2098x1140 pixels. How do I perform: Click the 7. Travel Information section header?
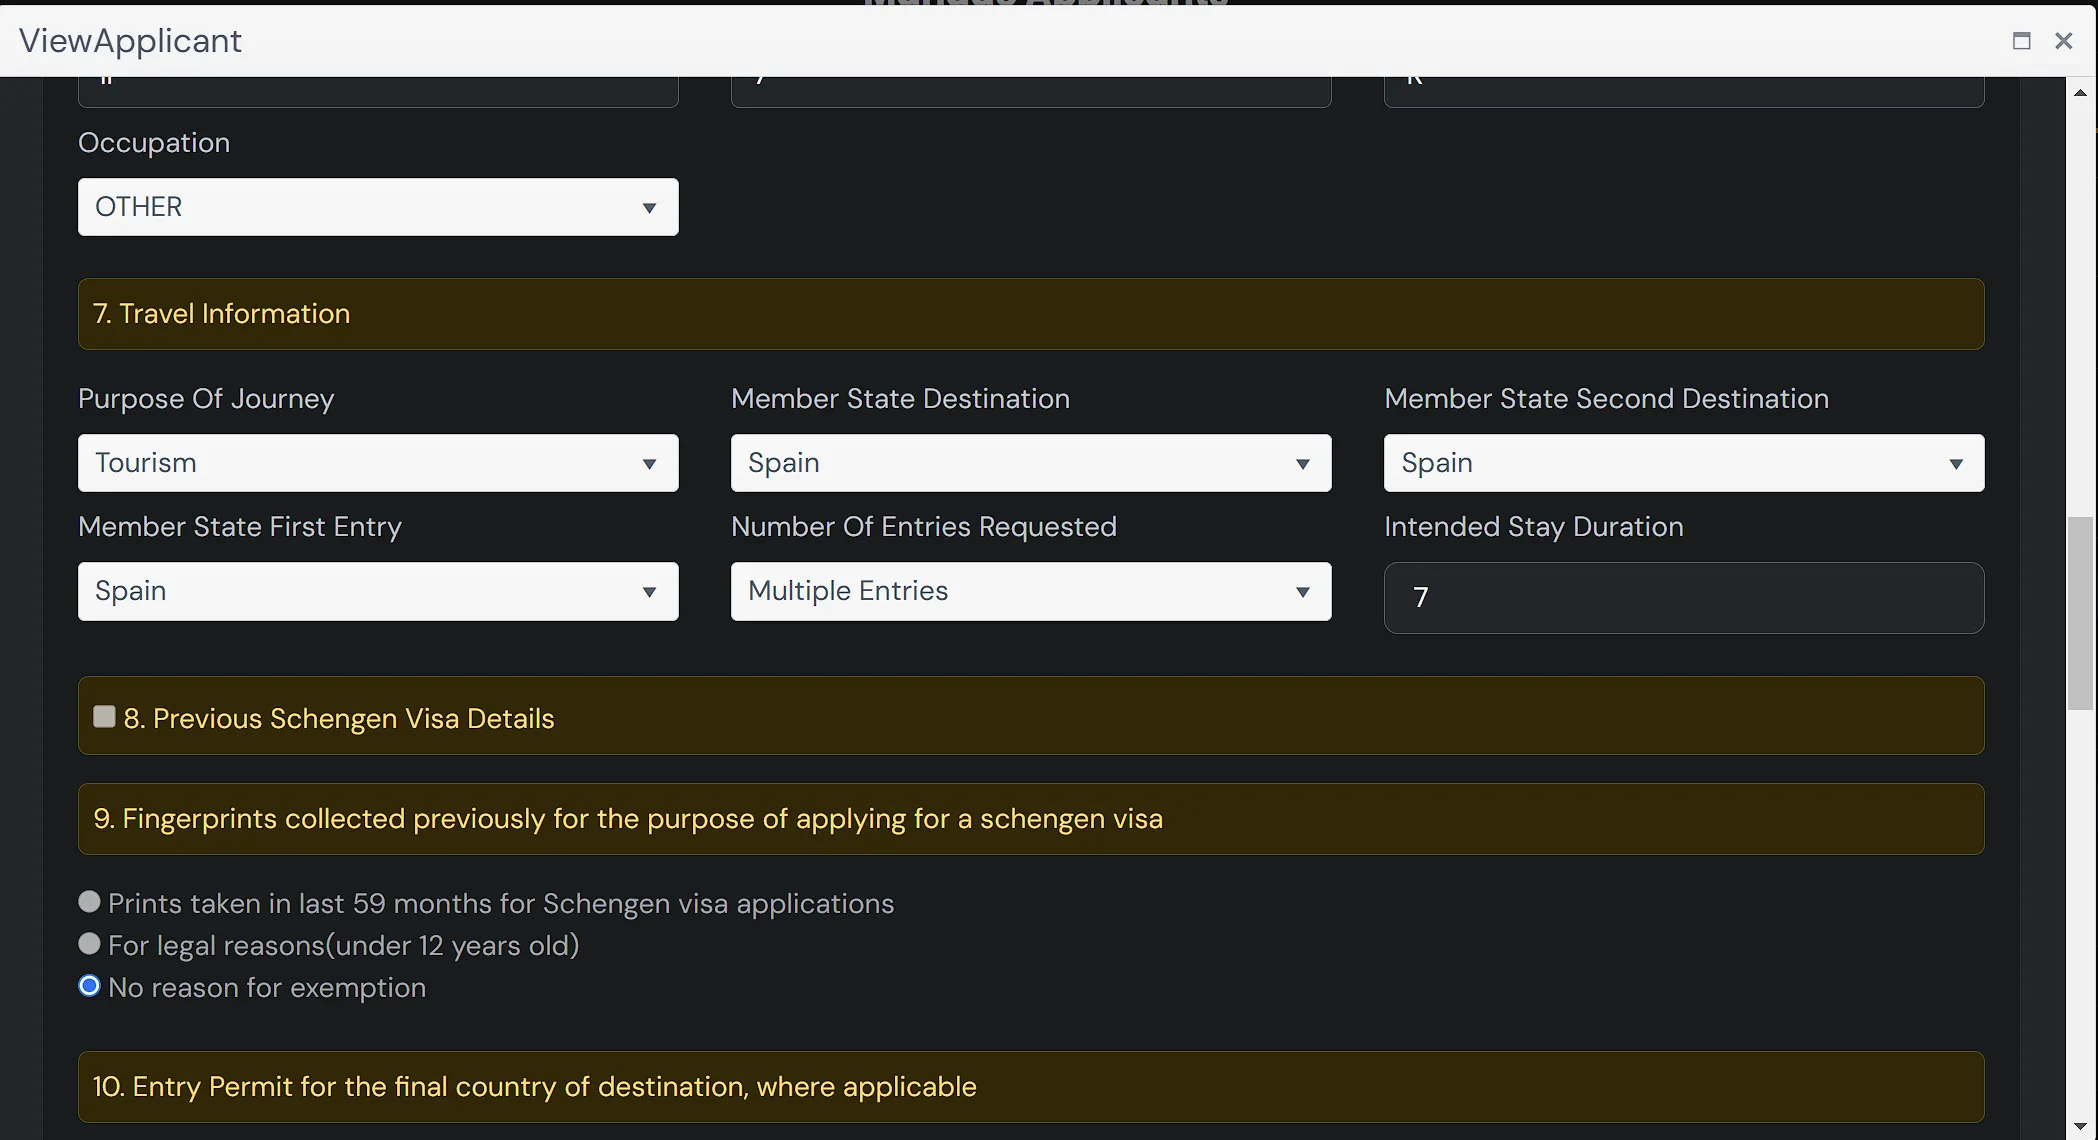coord(1031,314)
